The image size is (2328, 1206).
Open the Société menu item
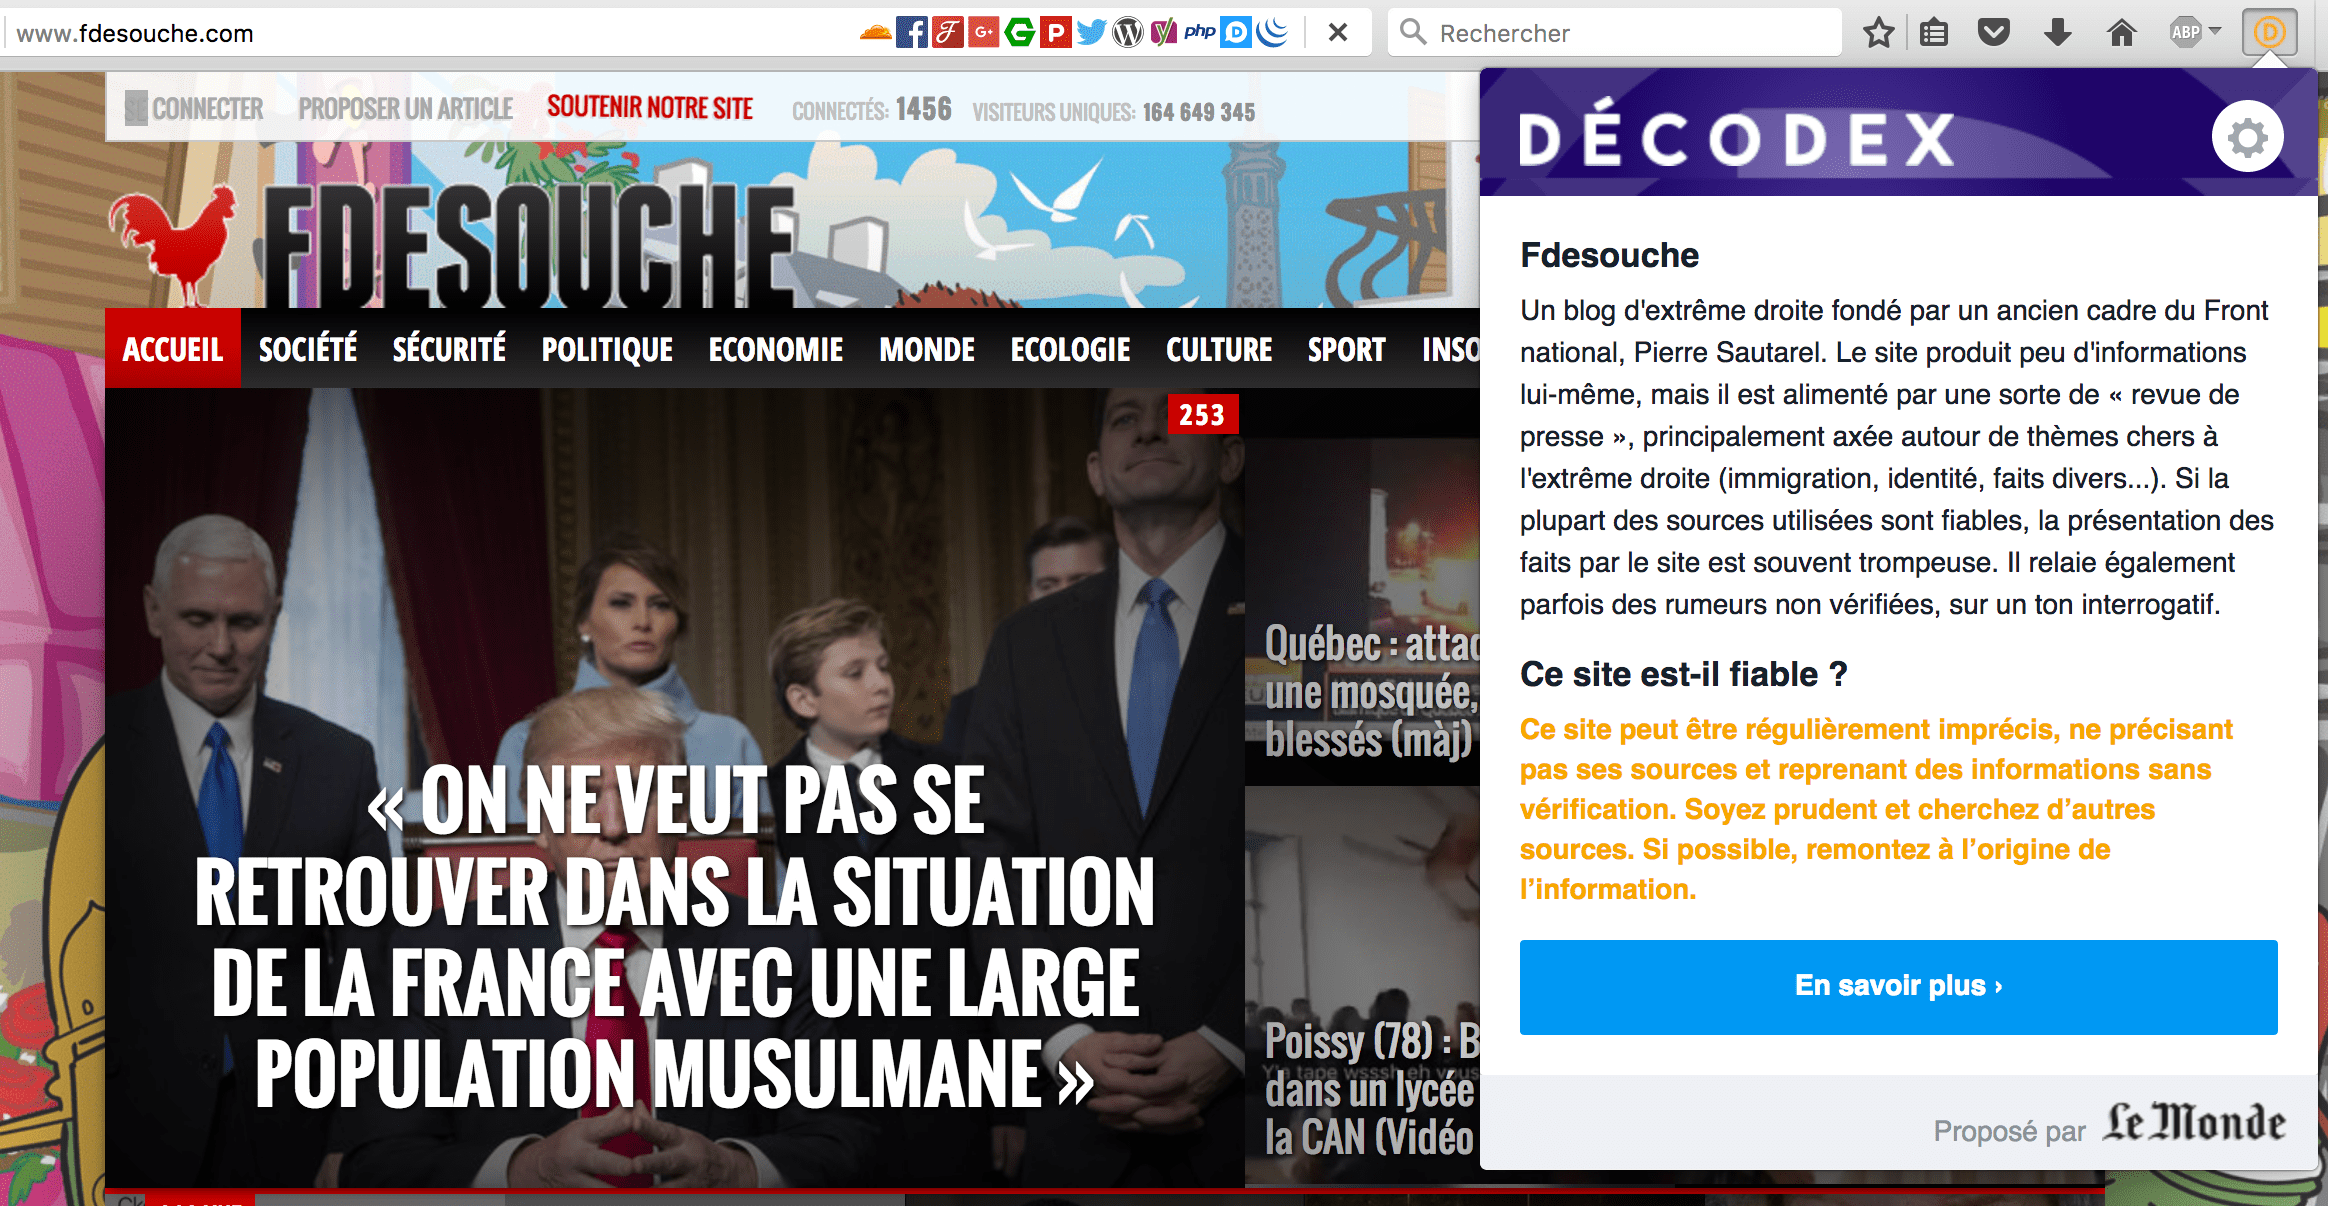[x=307, y=349]
